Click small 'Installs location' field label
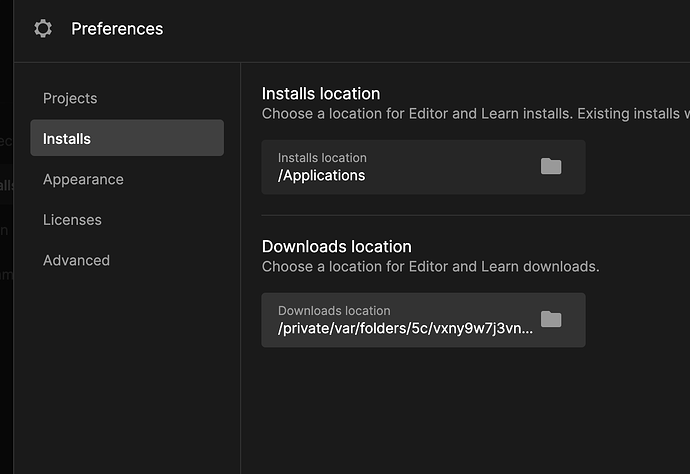This screenshot has width=690, height=474. (322, 158)
